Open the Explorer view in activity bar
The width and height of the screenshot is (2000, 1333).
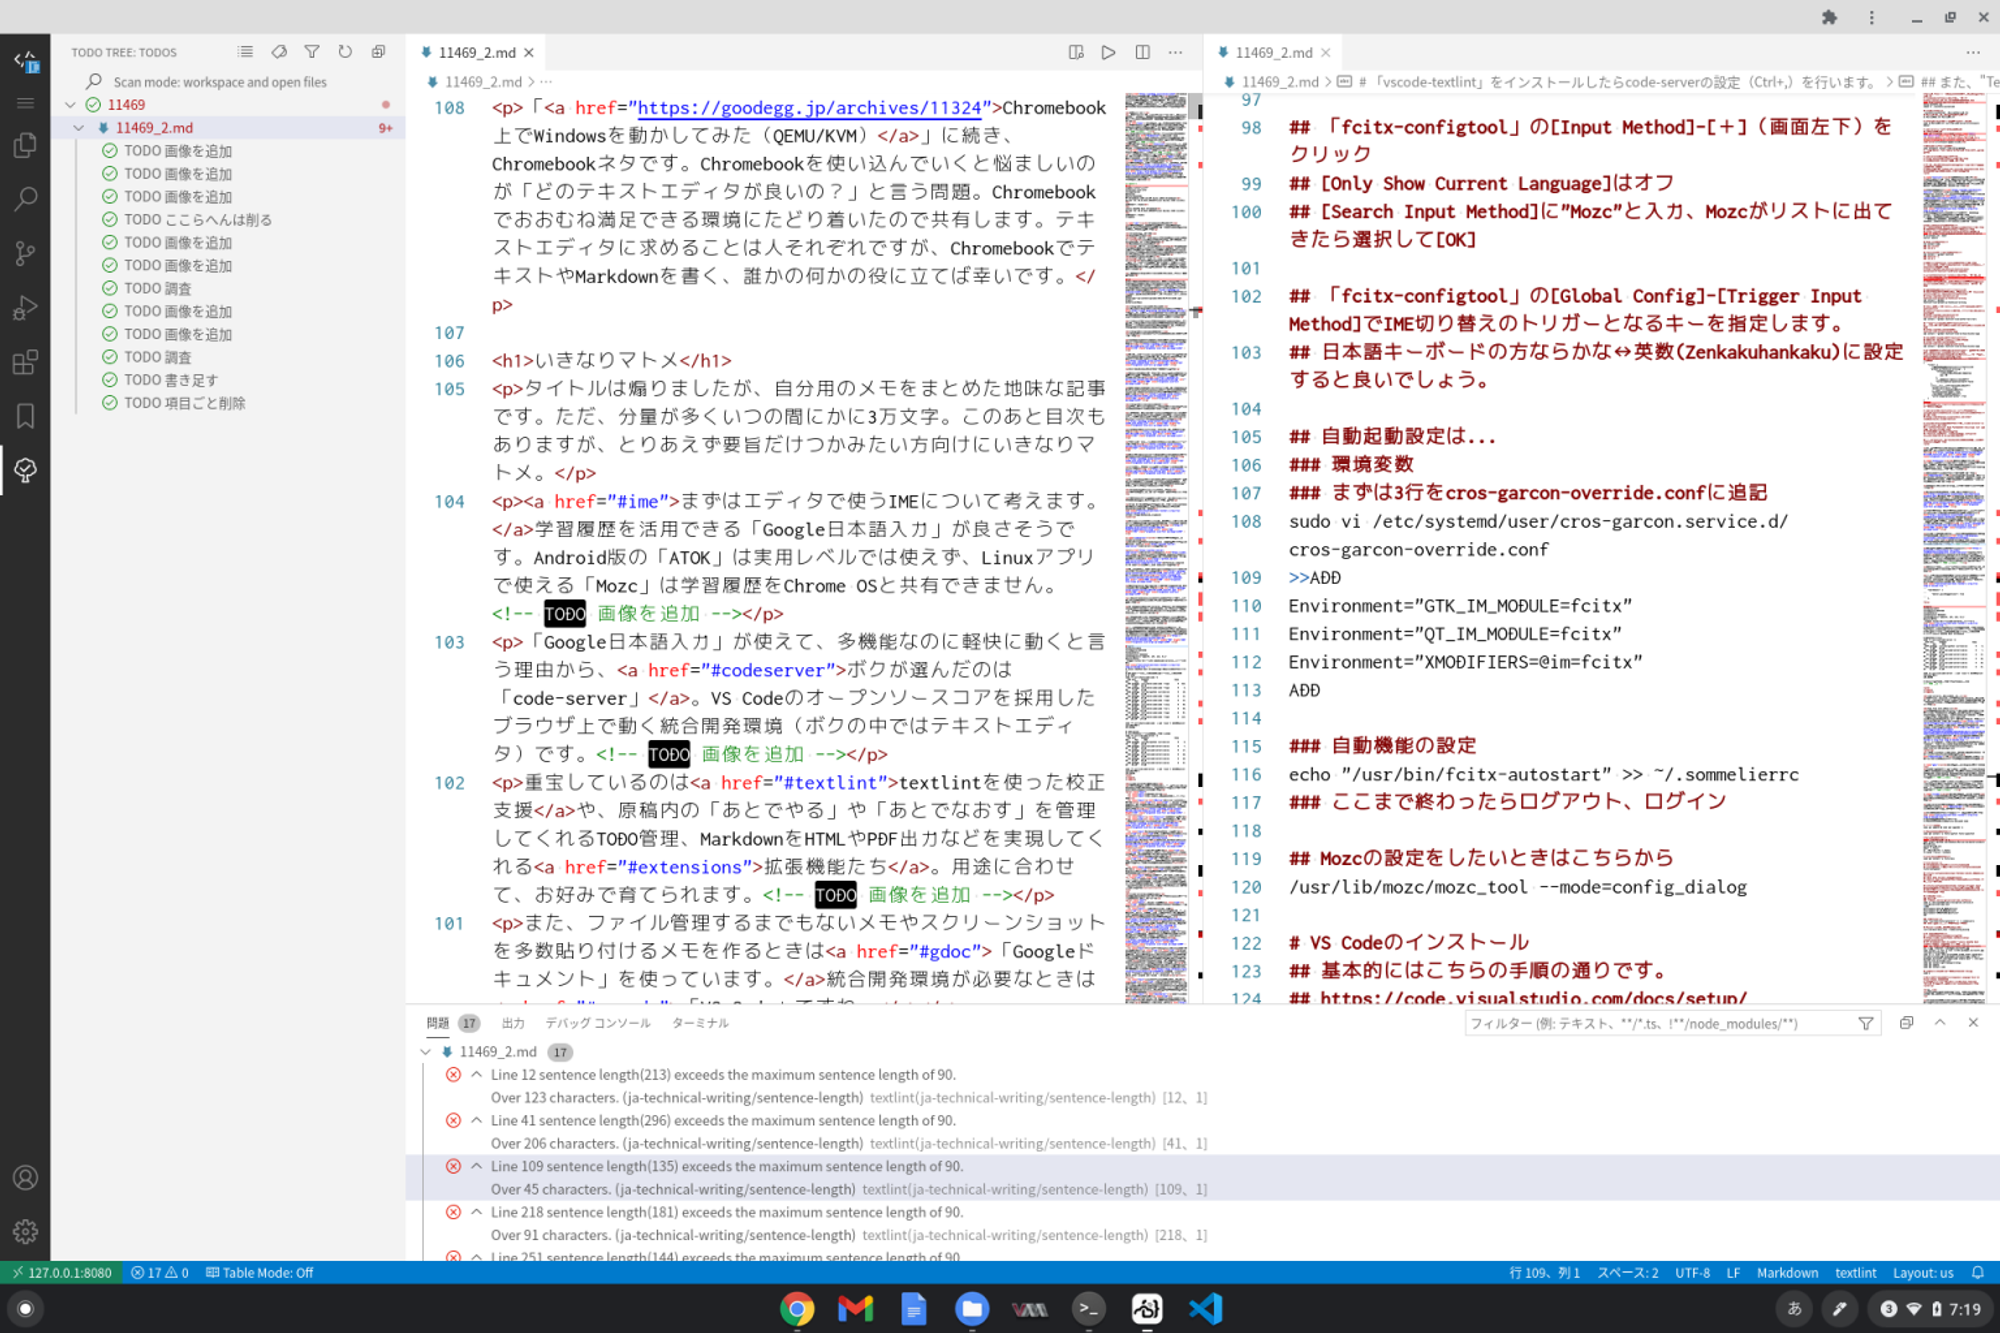pos(25,146)
